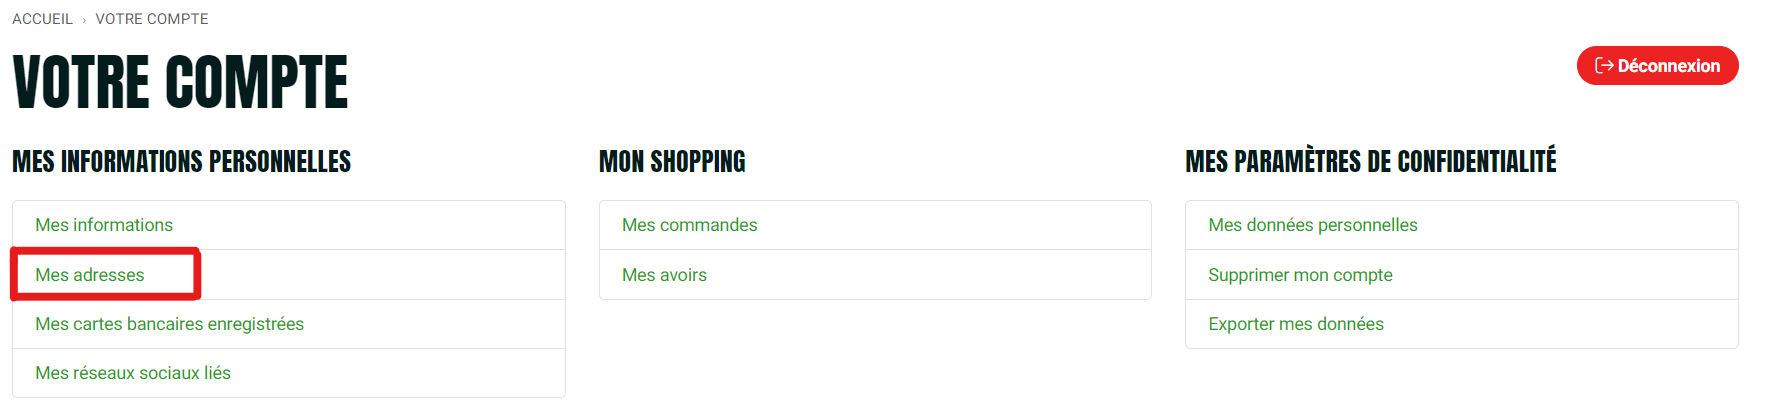Click the Mon Shopping heading
The width and height of the screenshot is (1767, 413).
(672, 162)
